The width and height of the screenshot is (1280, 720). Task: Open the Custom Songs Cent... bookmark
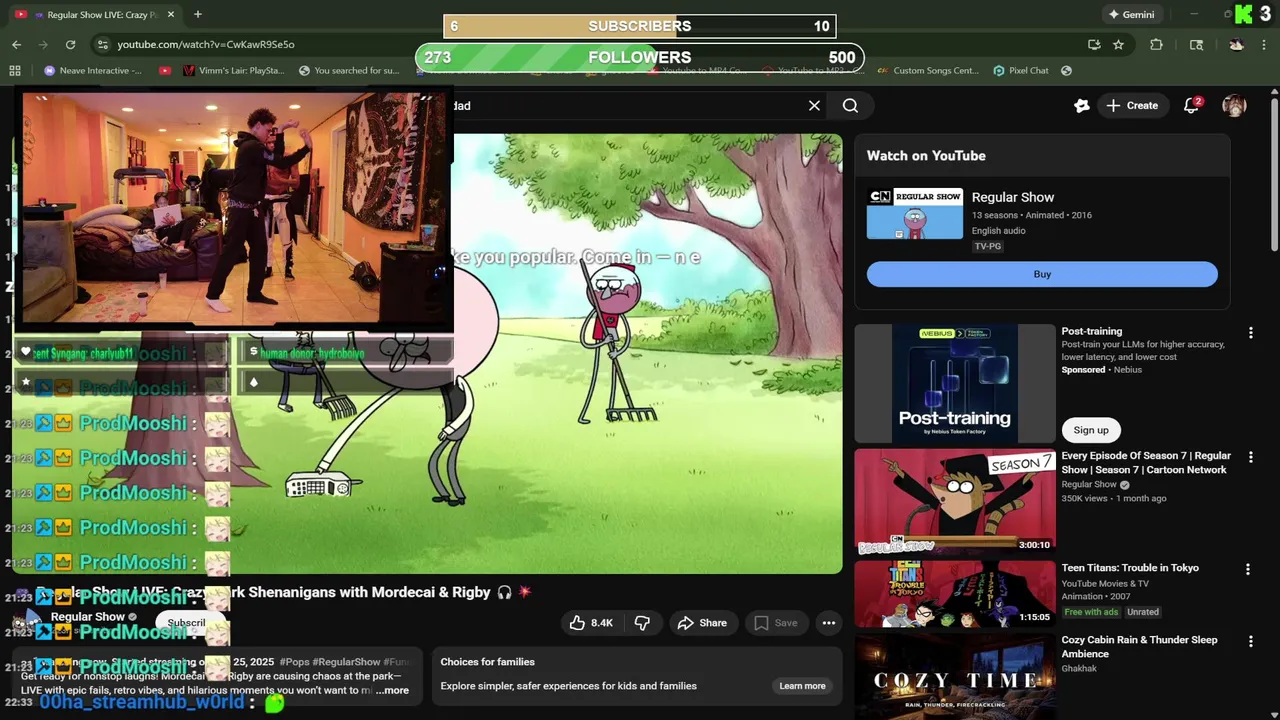[928, 70]
